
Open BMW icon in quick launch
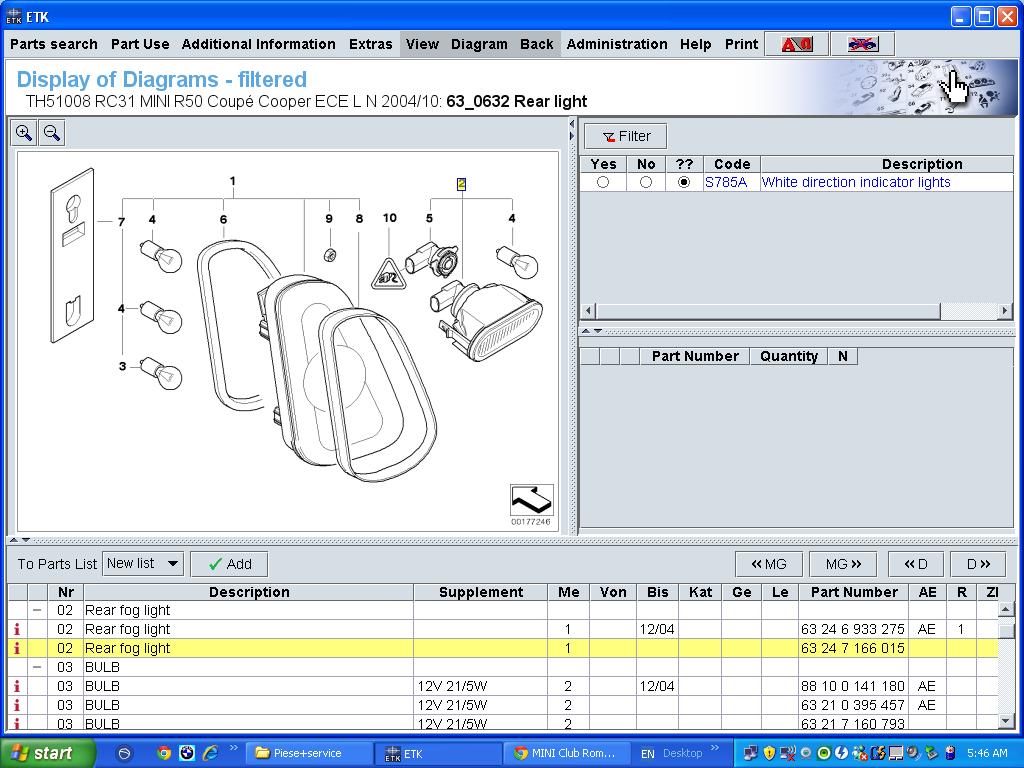pyautogui.click(x=187, y=753)
